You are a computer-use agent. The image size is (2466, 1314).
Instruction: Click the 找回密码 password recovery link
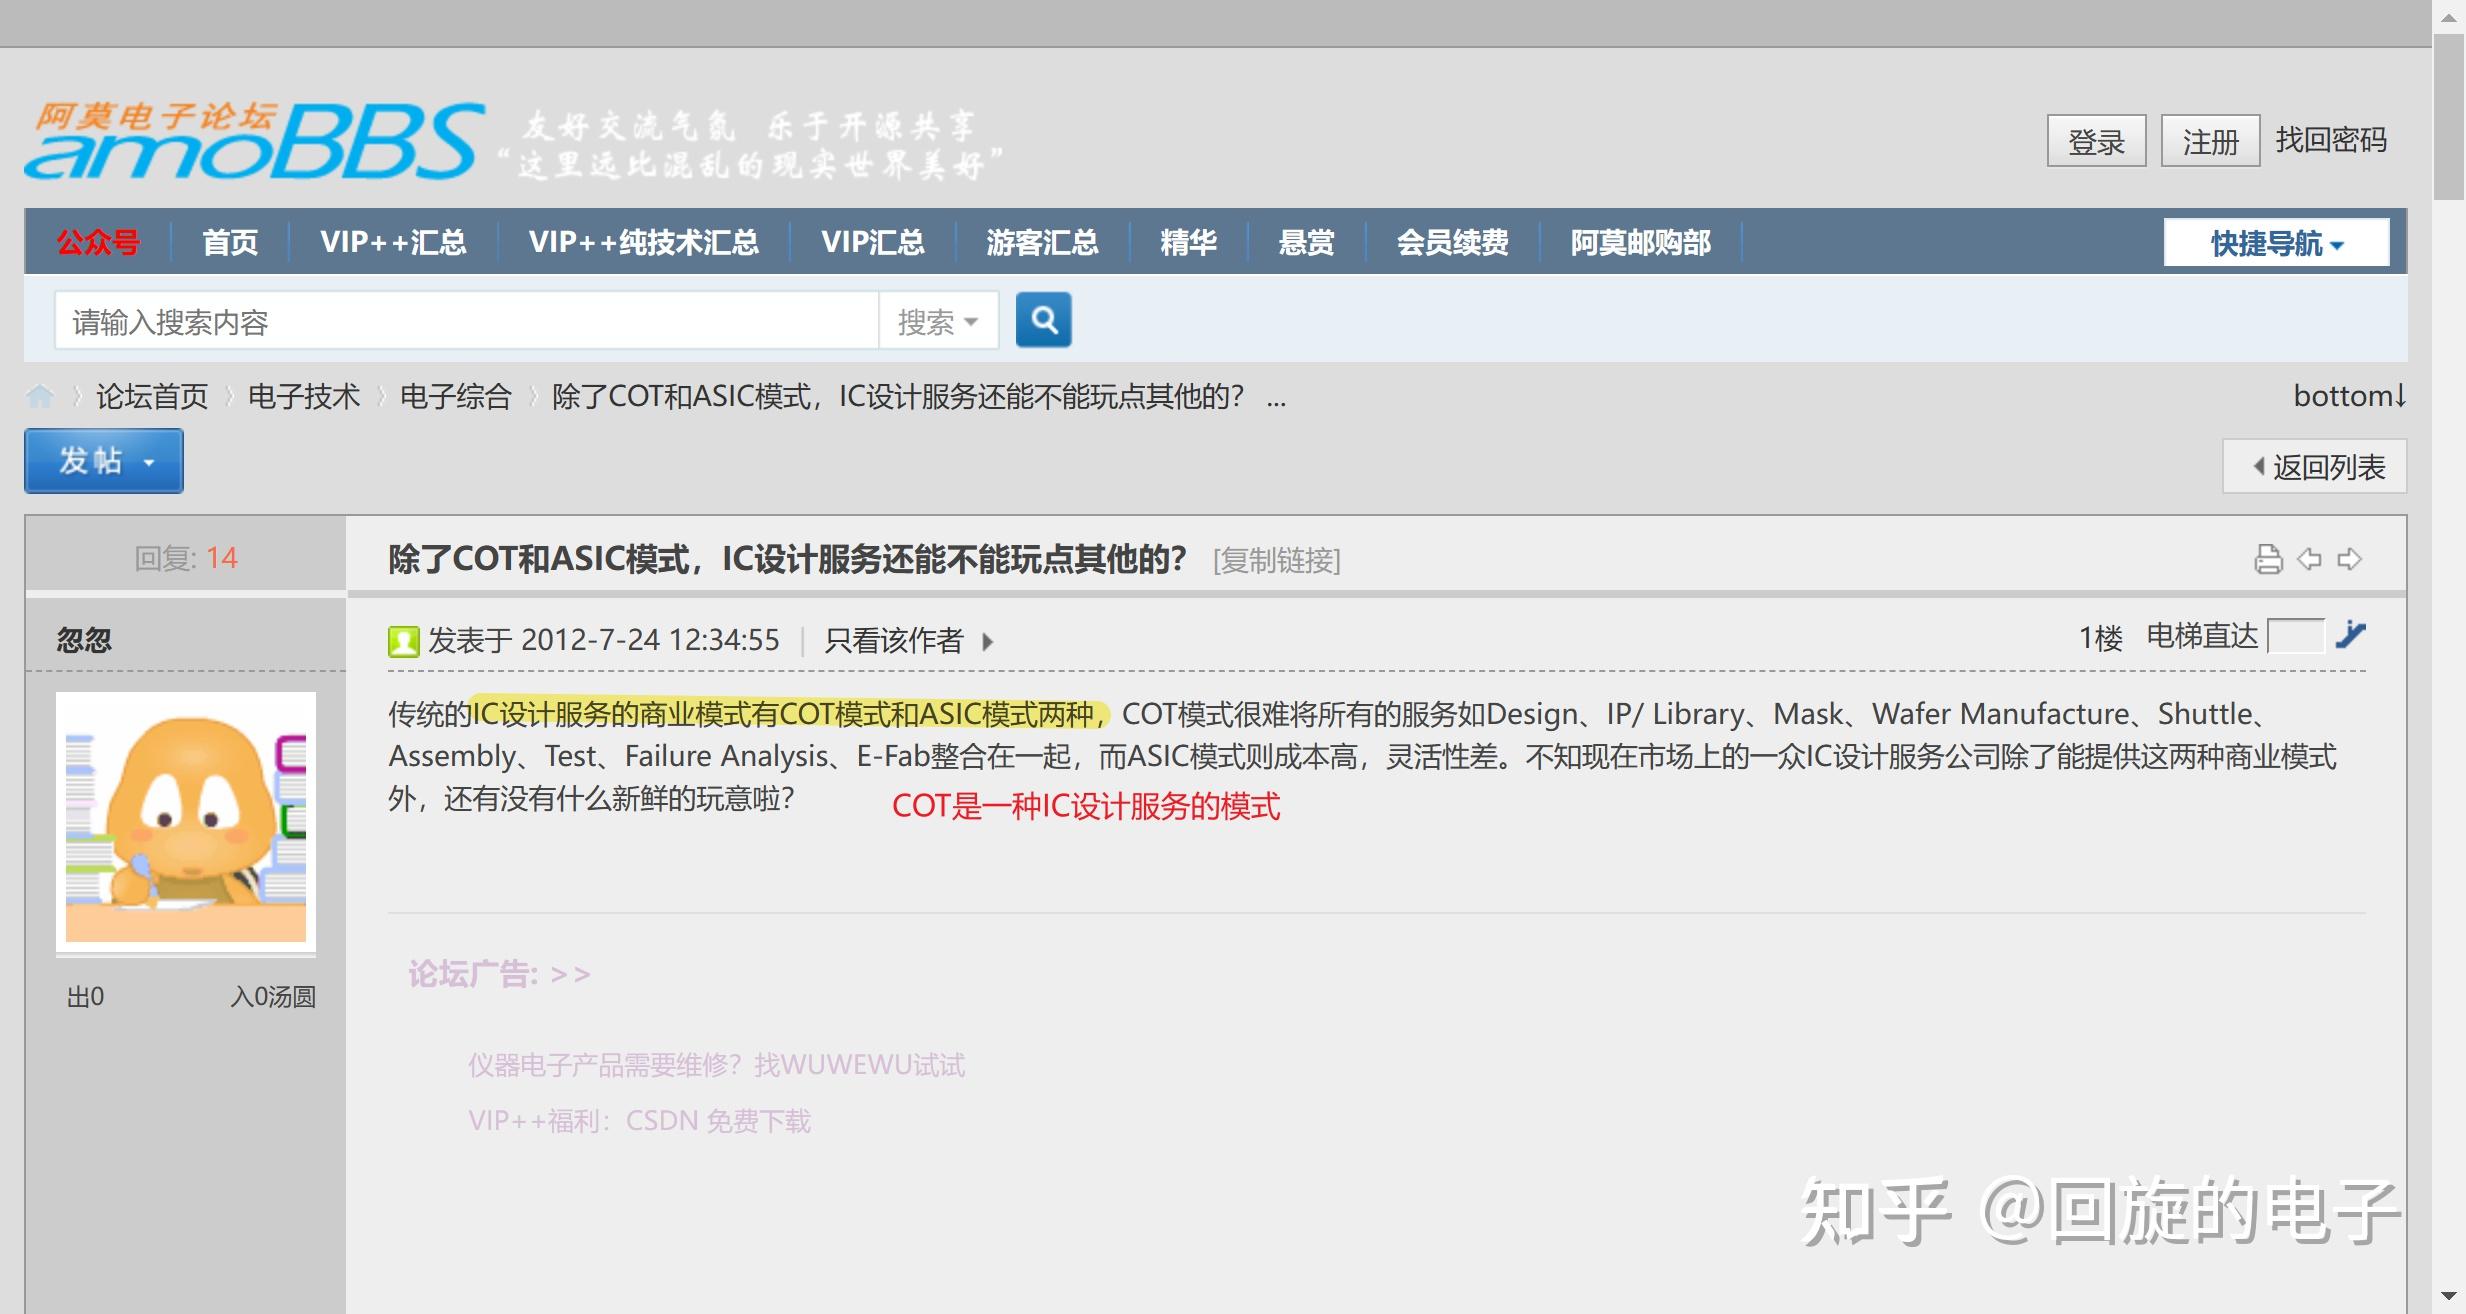[2330, 139]
